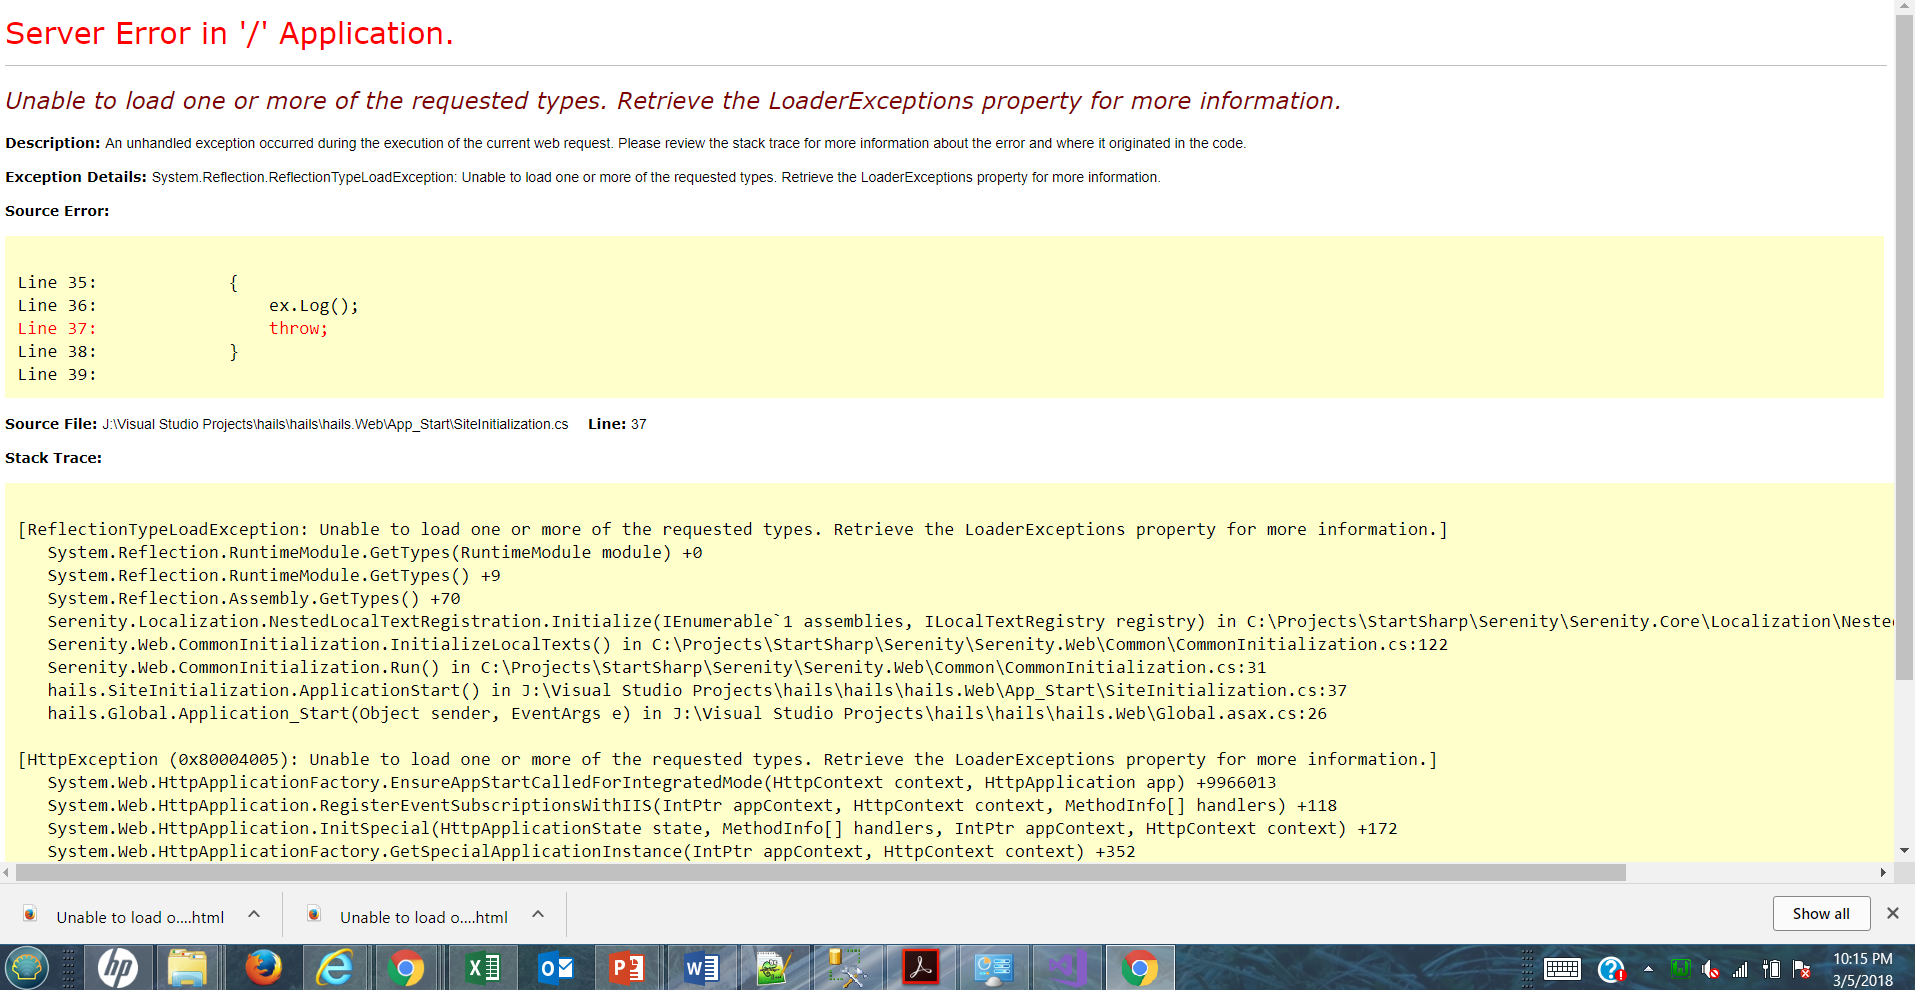Dismiss the downloads bar with its X

click(x=1893, y=913)
